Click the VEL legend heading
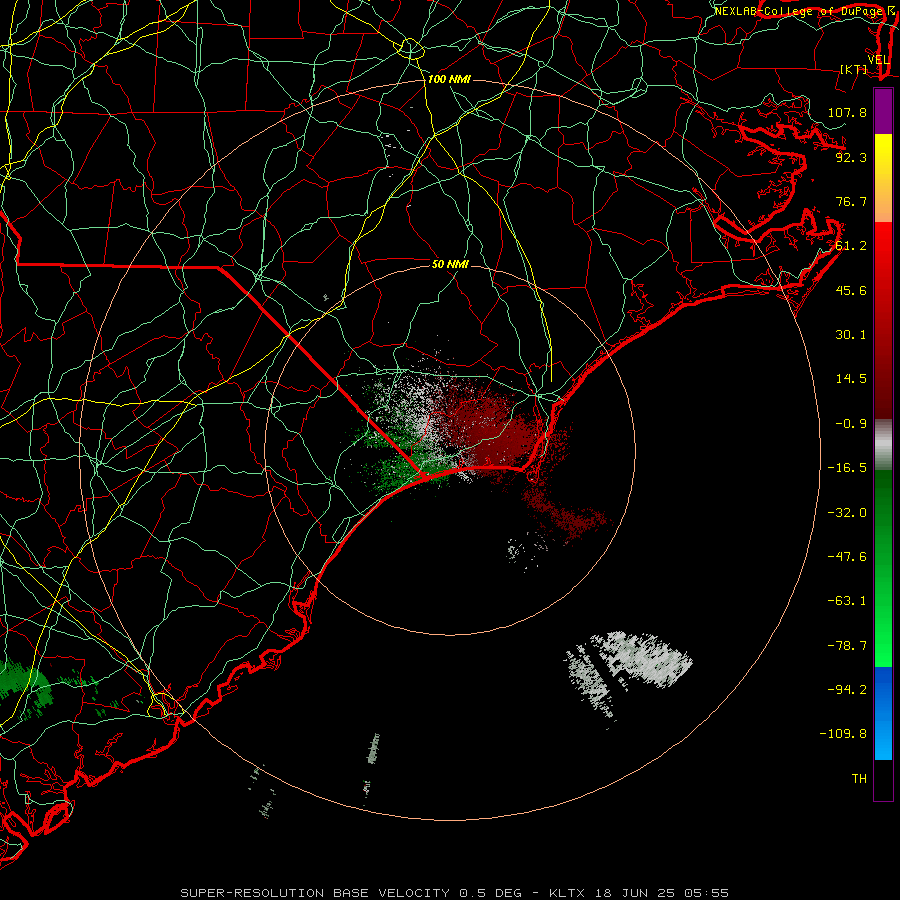Screen dimensions: 900x900 tap(878, 60)
